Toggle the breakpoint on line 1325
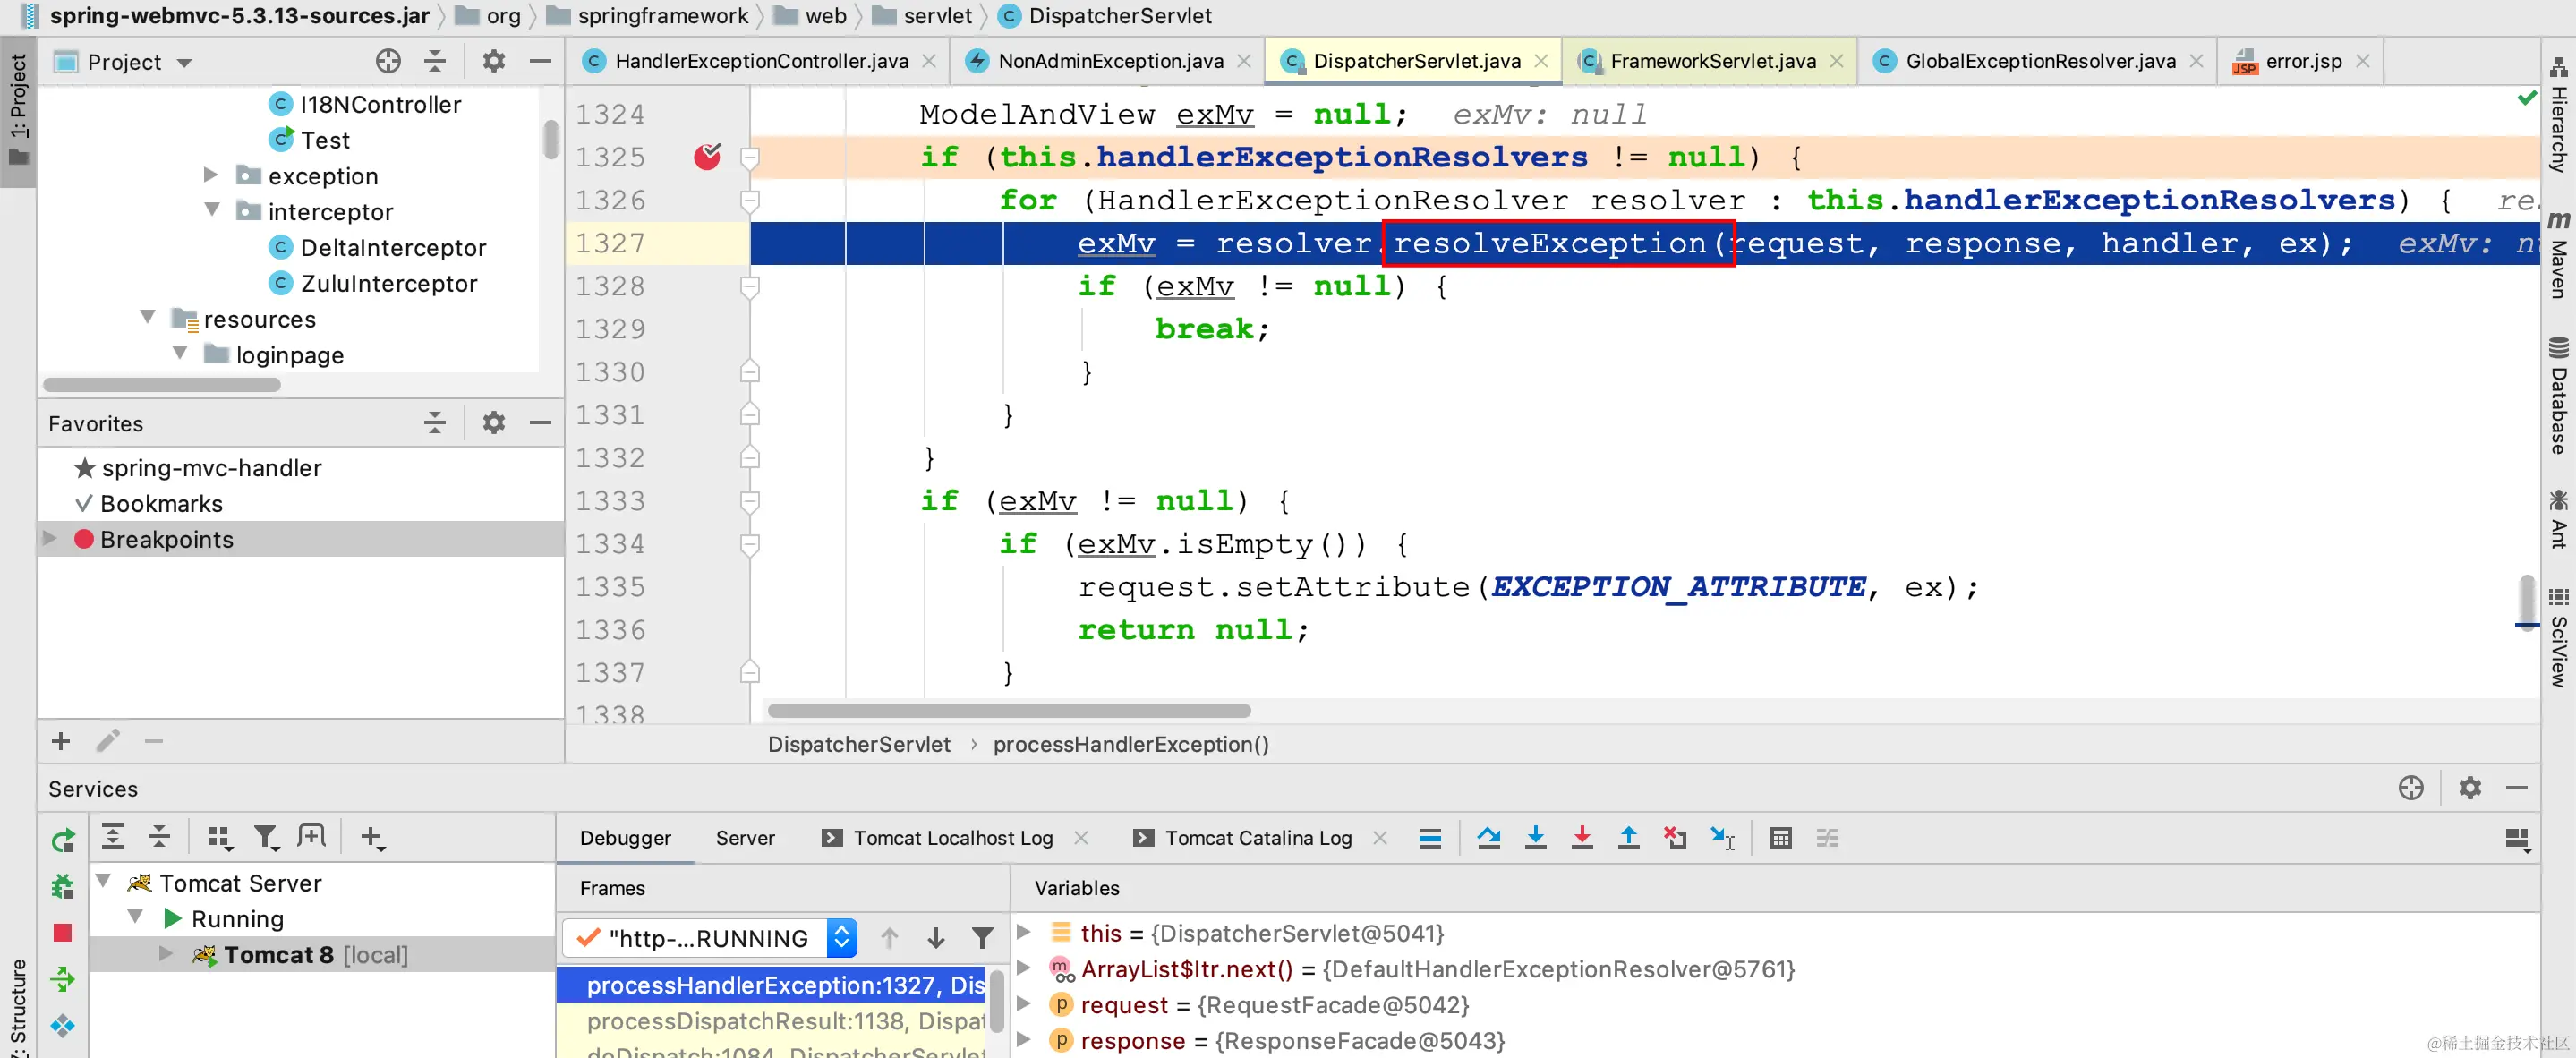Image resolution: width=2576 pixels, height=1058 pixels. [x=707, y=157]
